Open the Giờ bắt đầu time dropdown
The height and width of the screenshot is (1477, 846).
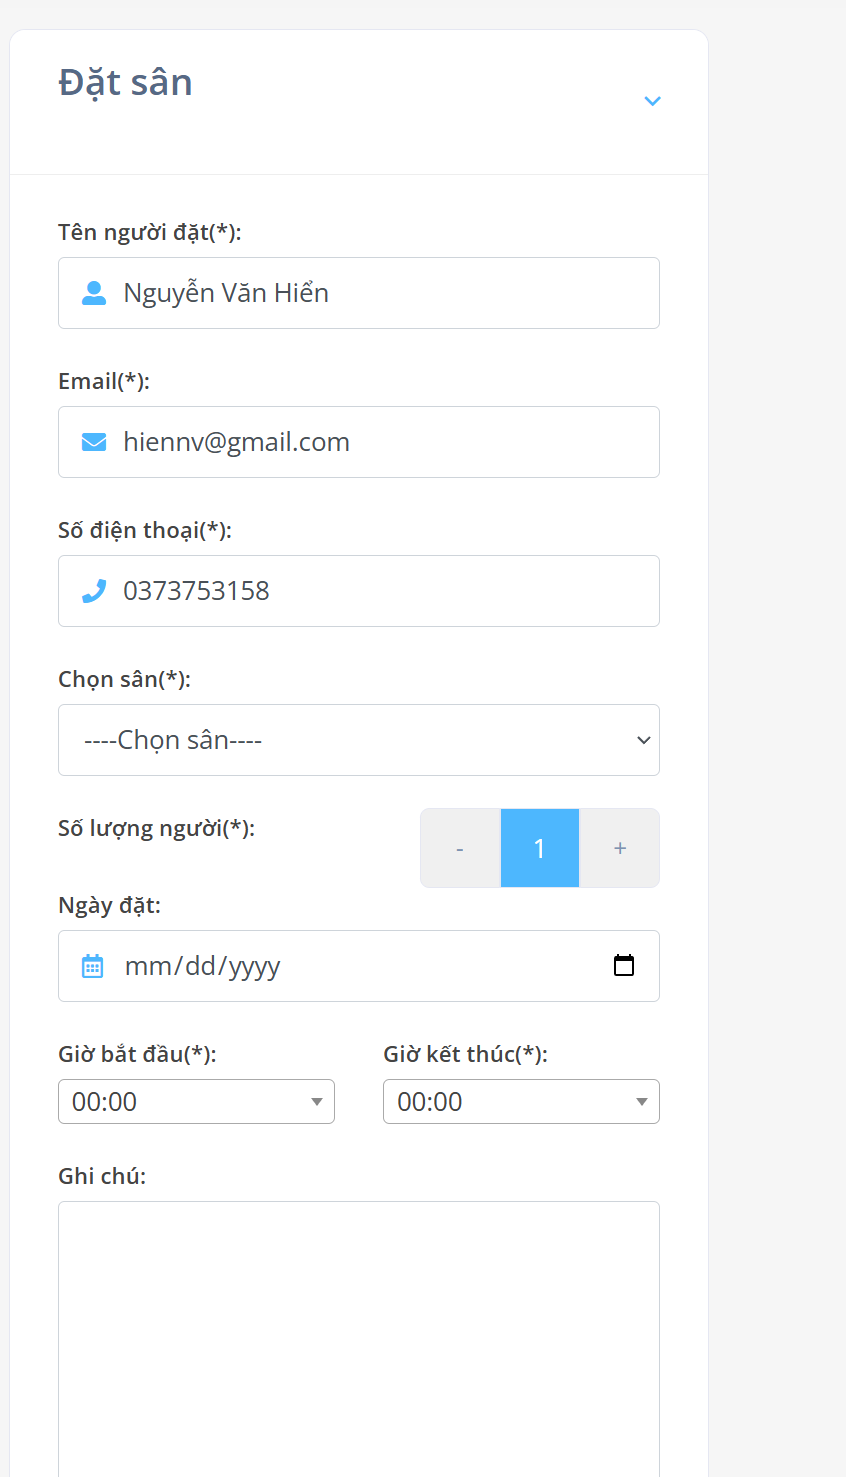(x=196, y=1101)
